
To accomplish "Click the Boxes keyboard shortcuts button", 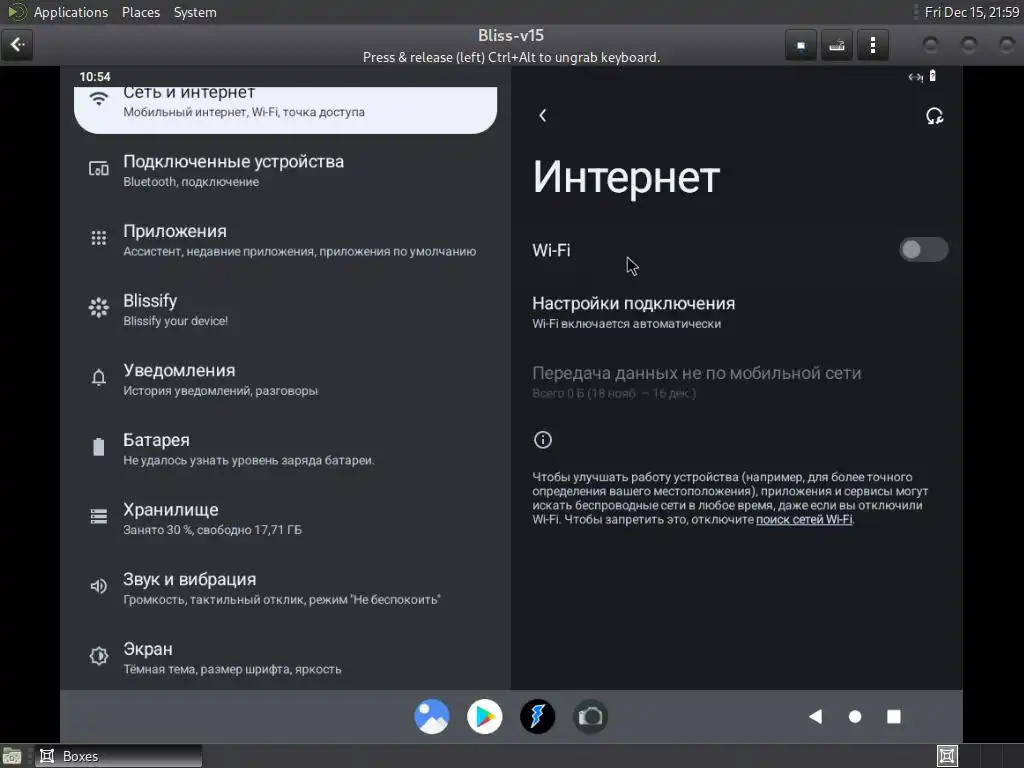I will (x=837, y=45).
